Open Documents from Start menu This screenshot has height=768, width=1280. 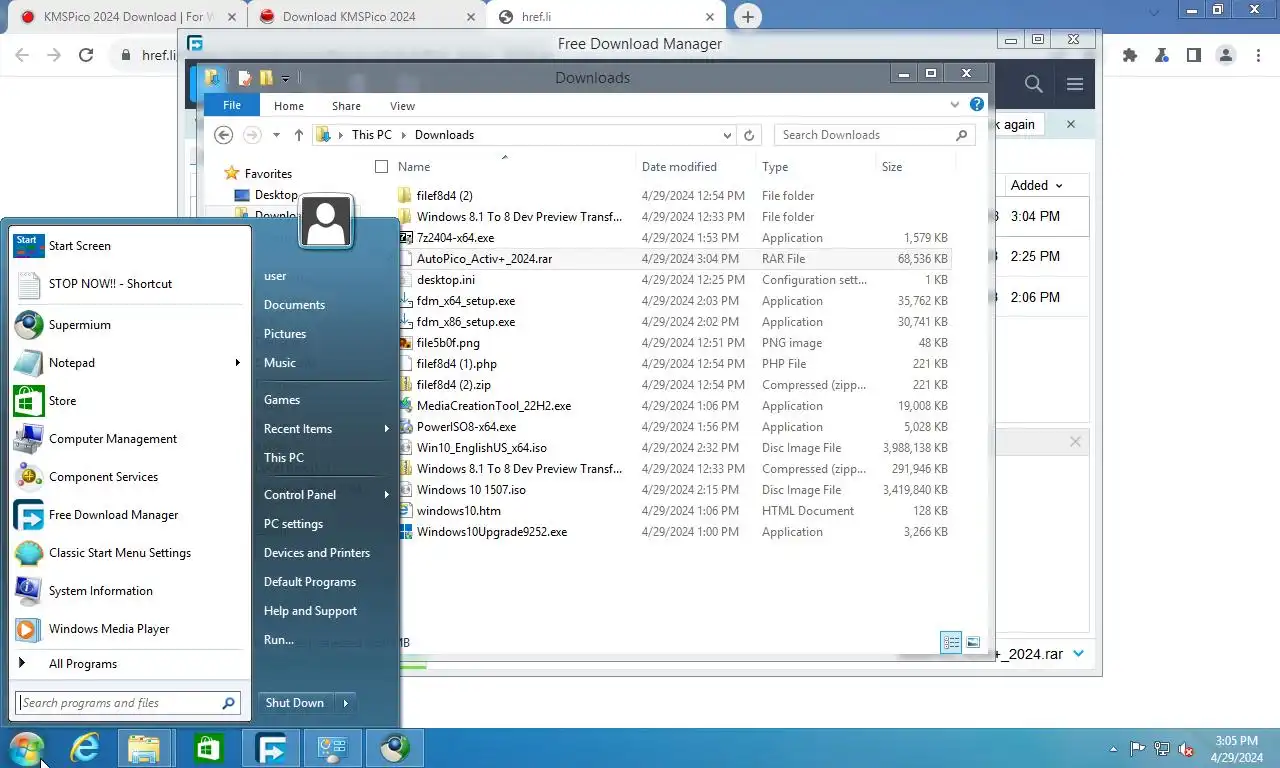(x=294, y=305)
